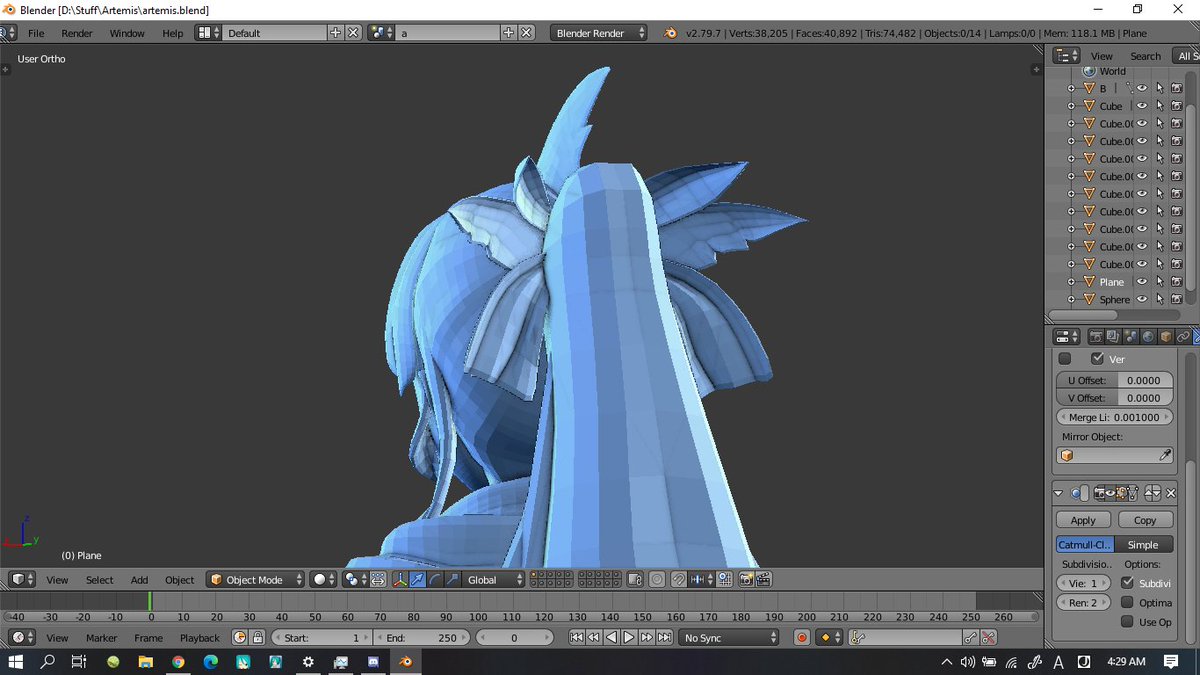The width and height of the screenshot is (1200, 675).
Task: Play animation forward
Action: [x=629, y=637]
